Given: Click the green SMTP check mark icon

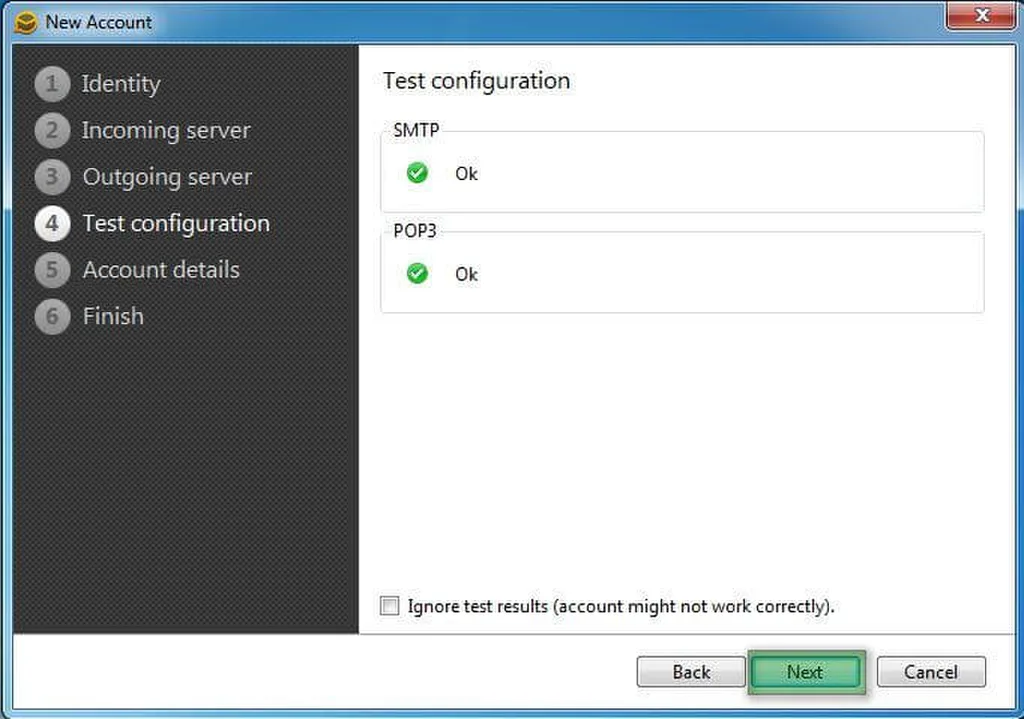Looking at the screenshot, I should 417,173.
